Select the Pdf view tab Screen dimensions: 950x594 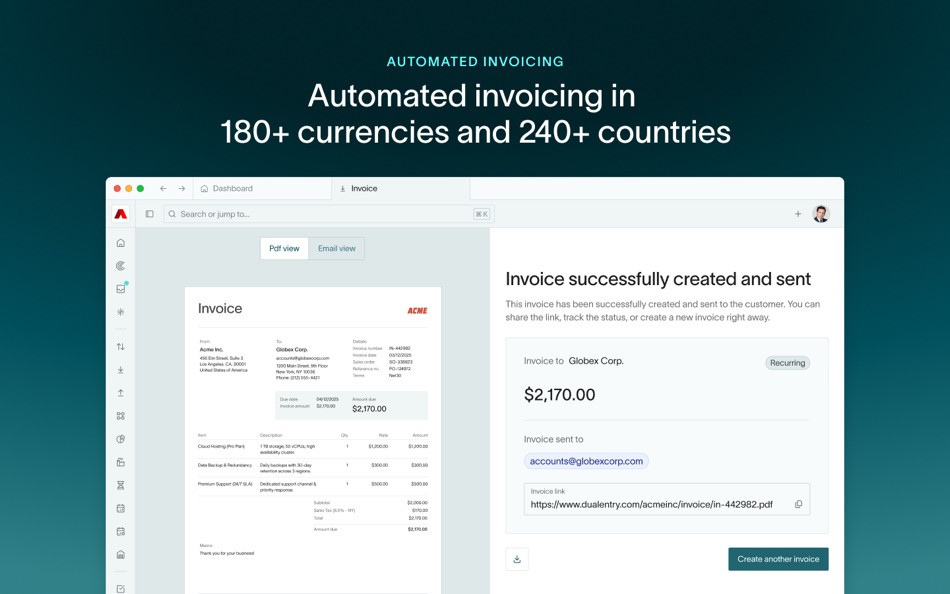tap(284, 249)
